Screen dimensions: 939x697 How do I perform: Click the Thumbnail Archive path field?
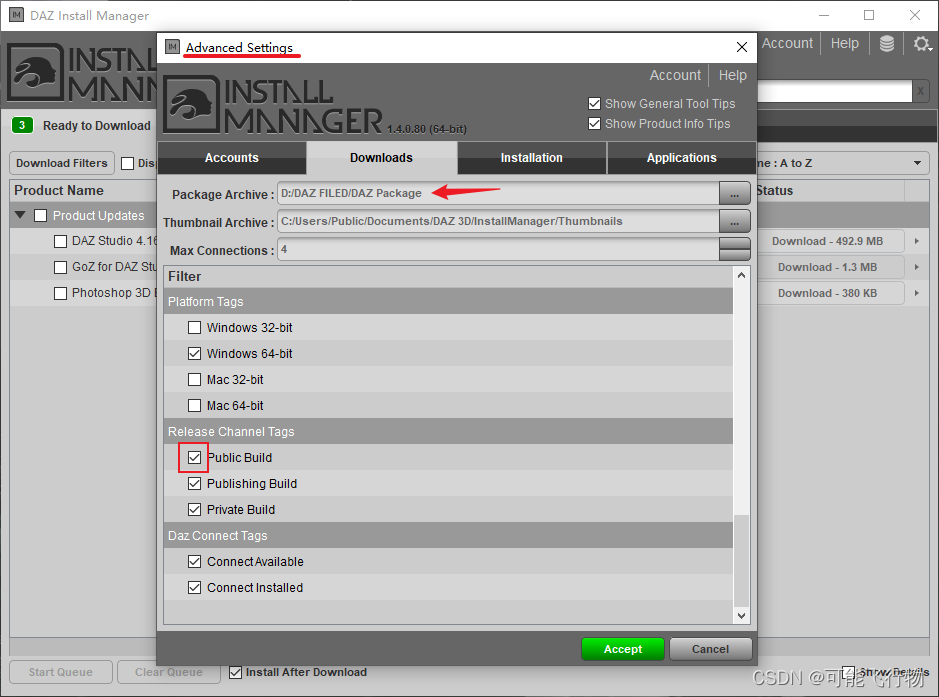click(498, 222)
